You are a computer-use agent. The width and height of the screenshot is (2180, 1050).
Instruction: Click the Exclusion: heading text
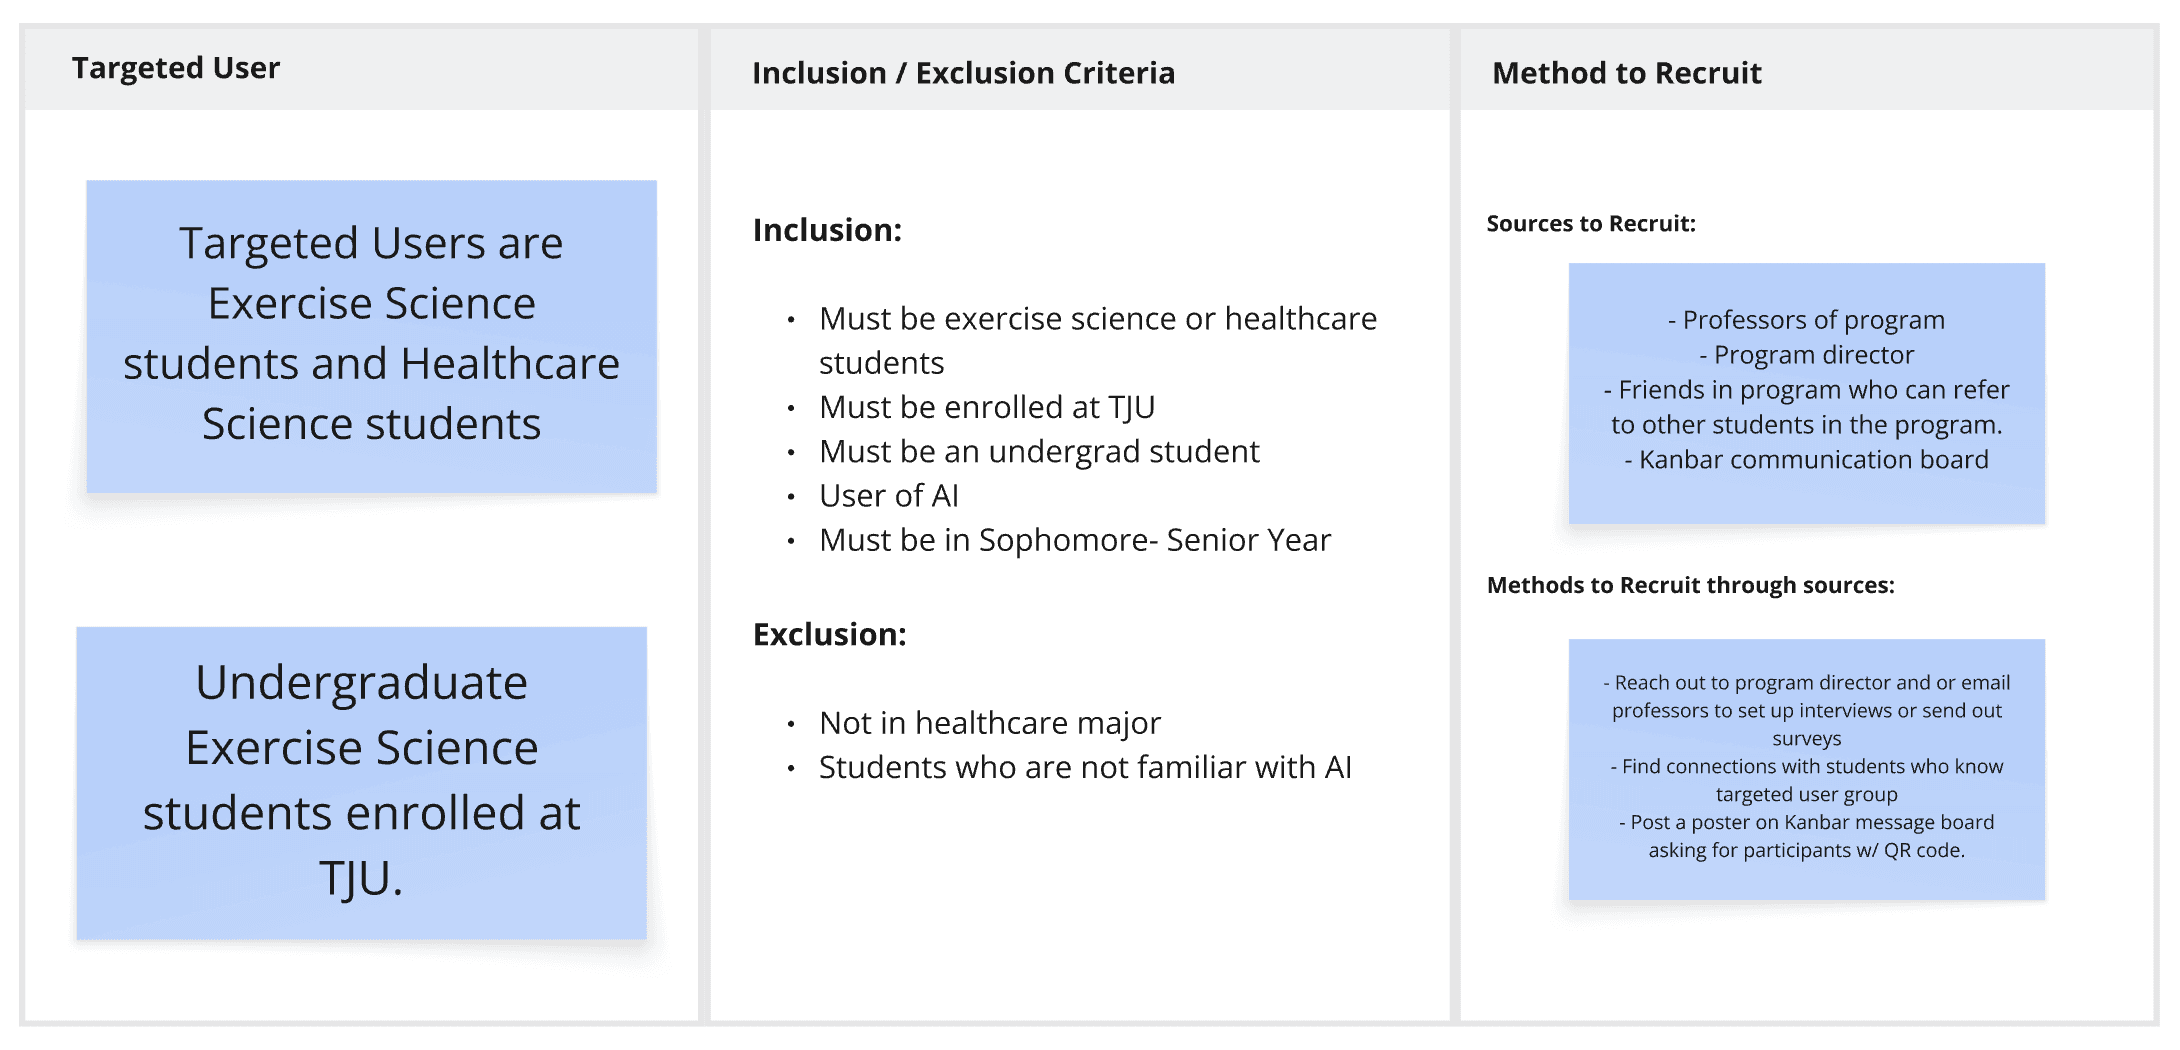(829, 634)
